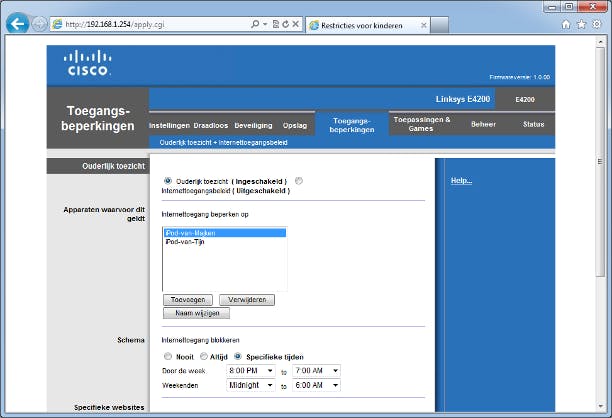Open the browser Tools gear icon
Image resolution: width=612 pixels, height=418 pixels.
pos(597,24)
